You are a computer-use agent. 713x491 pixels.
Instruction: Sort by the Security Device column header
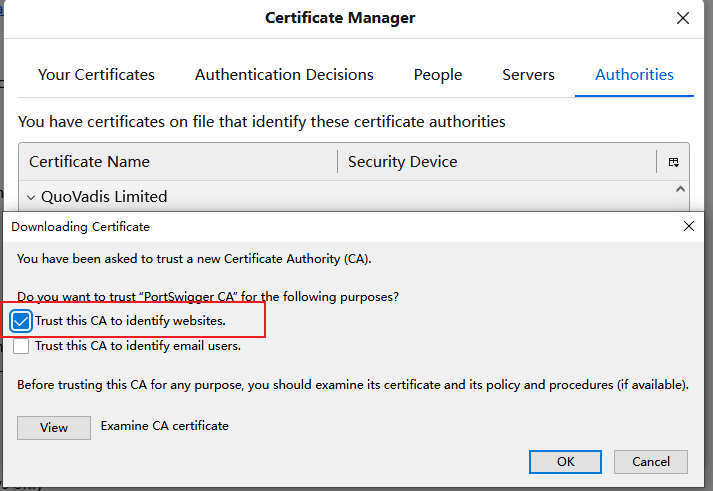[497, 162]
